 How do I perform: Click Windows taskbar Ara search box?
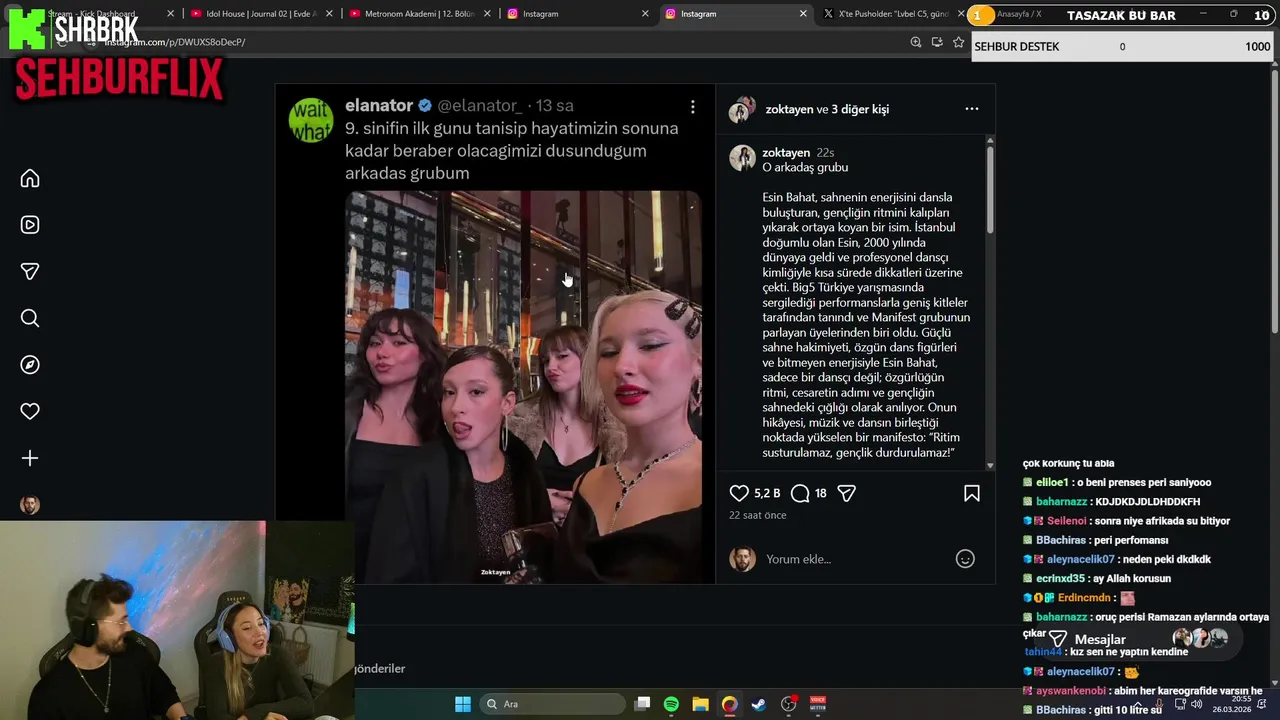(552, 704)
